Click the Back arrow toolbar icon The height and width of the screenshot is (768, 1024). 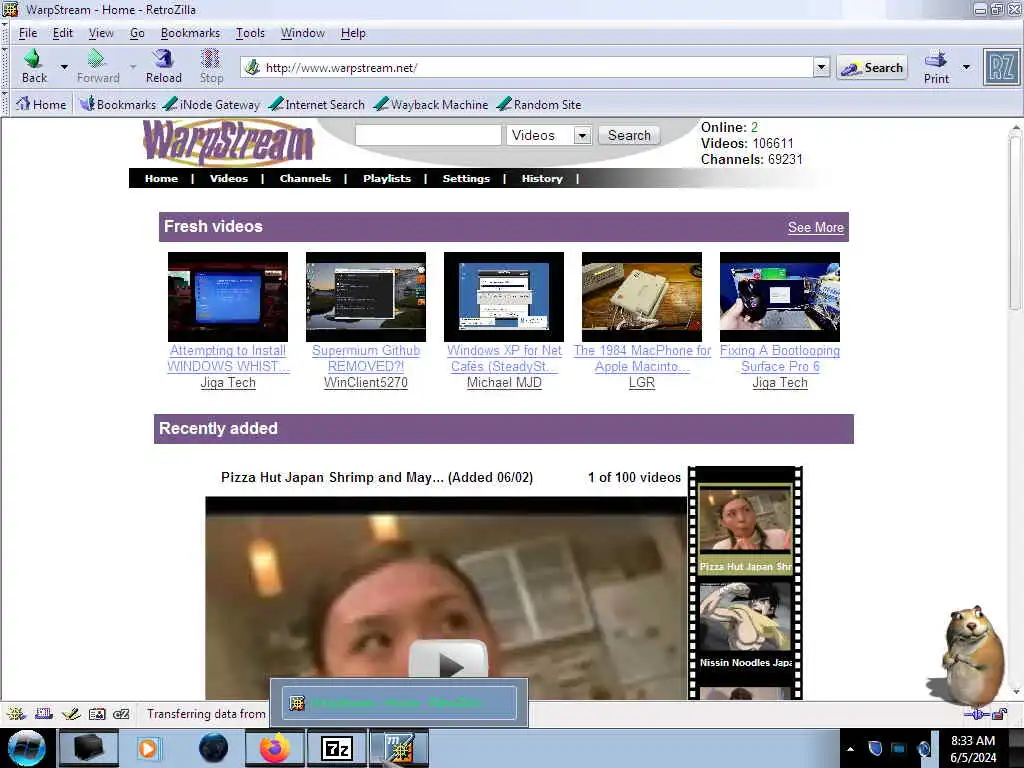(x=33, y=59)
